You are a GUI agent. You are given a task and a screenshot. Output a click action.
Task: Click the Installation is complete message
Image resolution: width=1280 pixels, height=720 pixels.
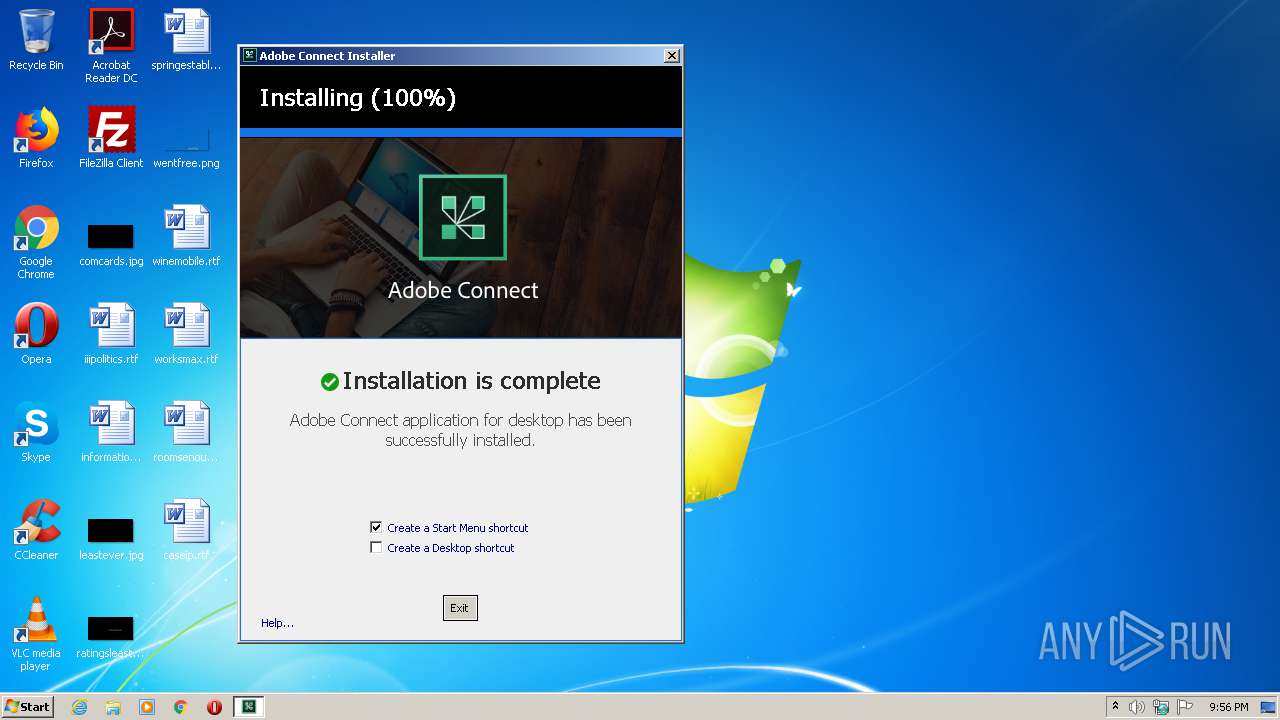coord(471,381)
